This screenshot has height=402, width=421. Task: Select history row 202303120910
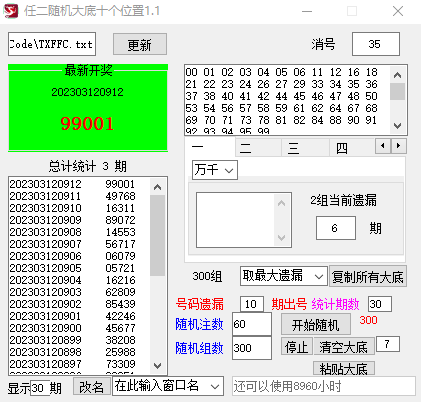click(79, 208)
